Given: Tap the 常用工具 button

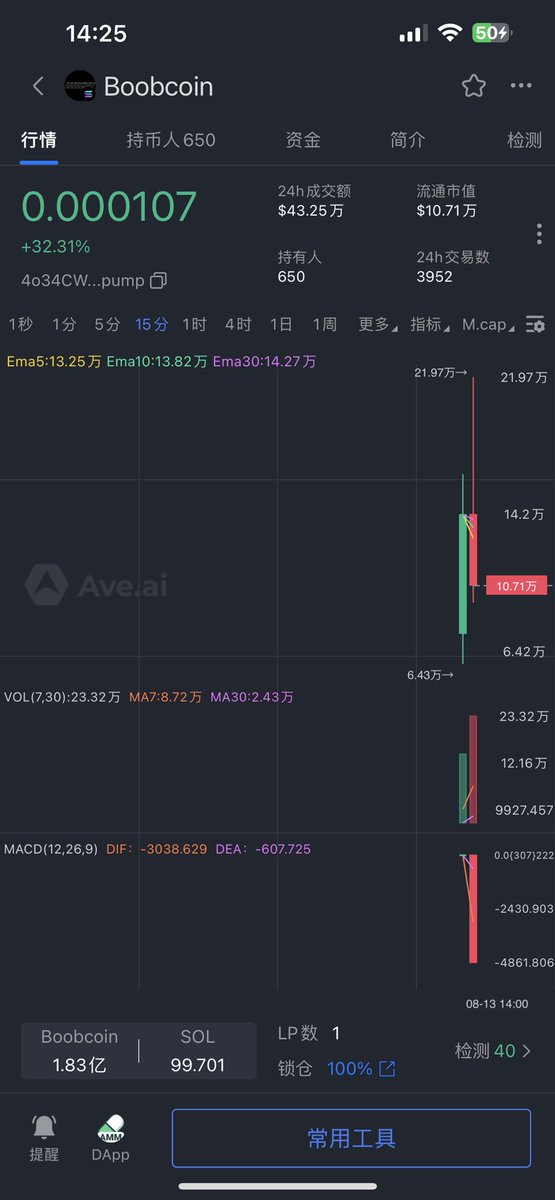Looking at the screenshot, I should pos(351,1138).
